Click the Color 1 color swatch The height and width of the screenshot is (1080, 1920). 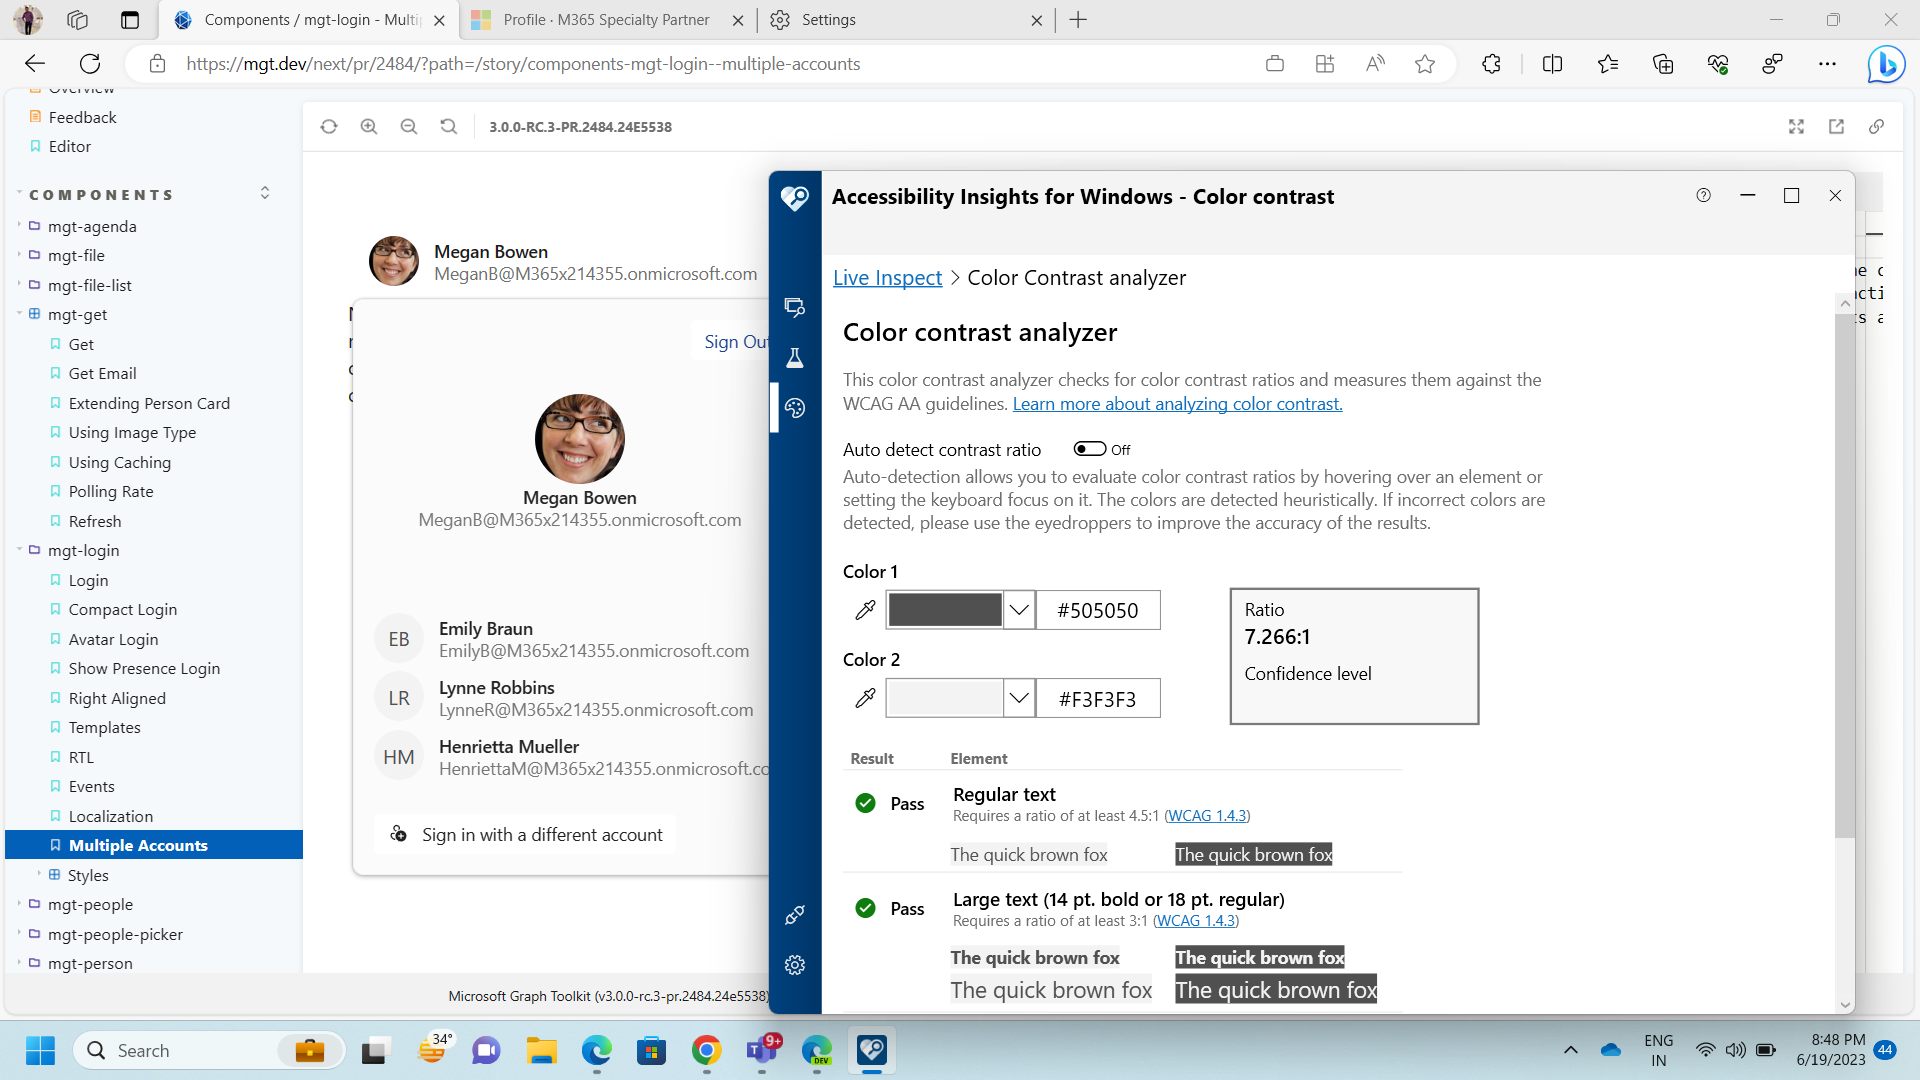tap(944, 610)
